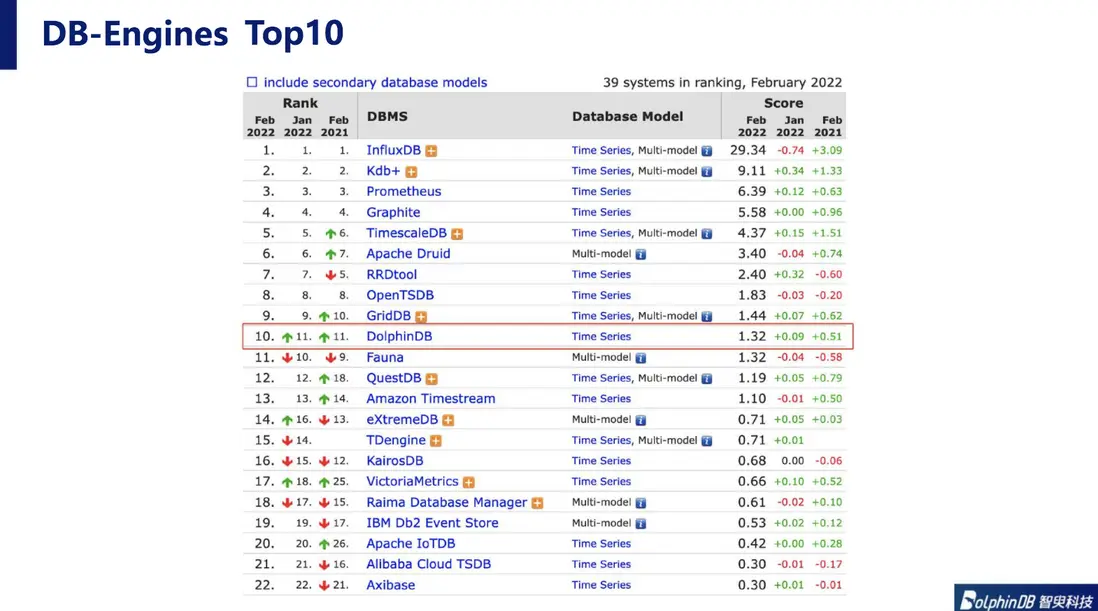Click the Rank column header
The height and width of the screenshot is (611, 1098).
[300, 103]
